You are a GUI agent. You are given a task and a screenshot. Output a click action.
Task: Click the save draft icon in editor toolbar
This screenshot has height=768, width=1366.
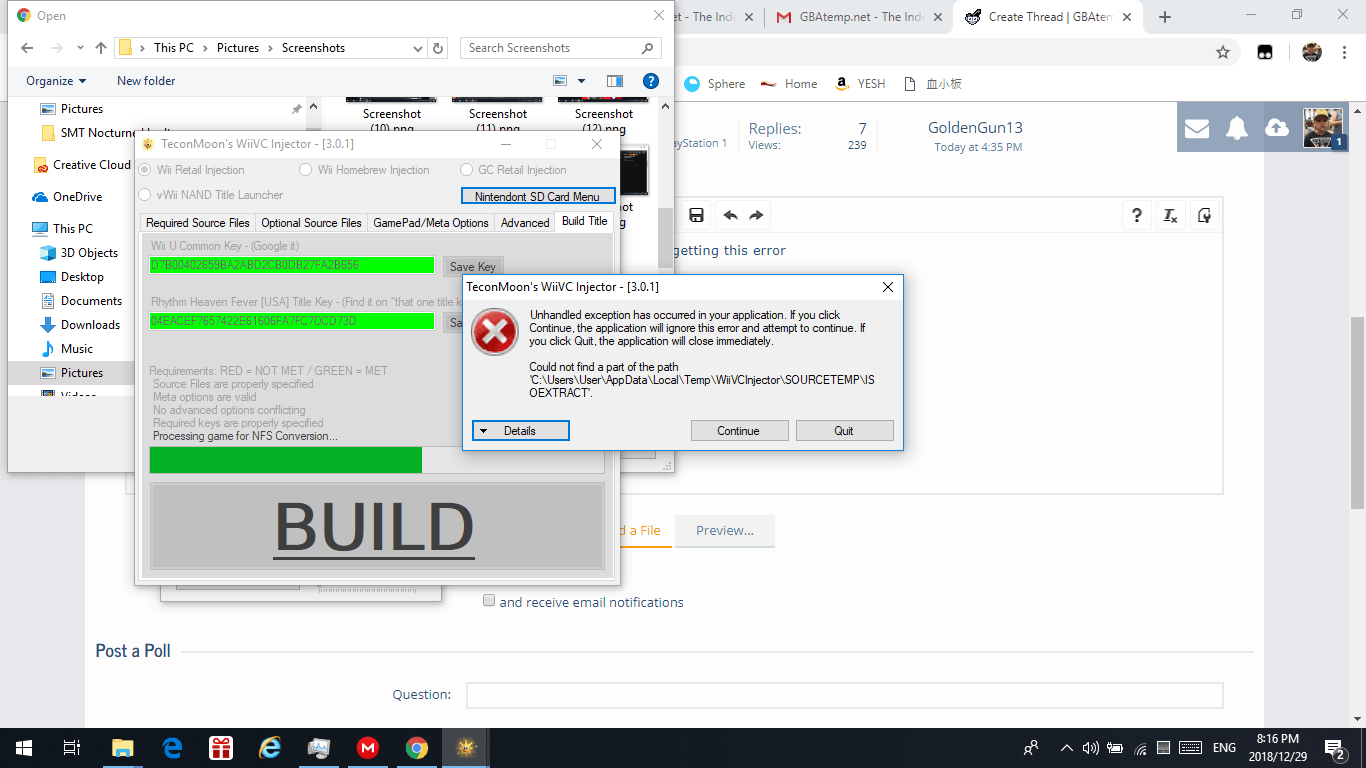[x=697, y=215]
